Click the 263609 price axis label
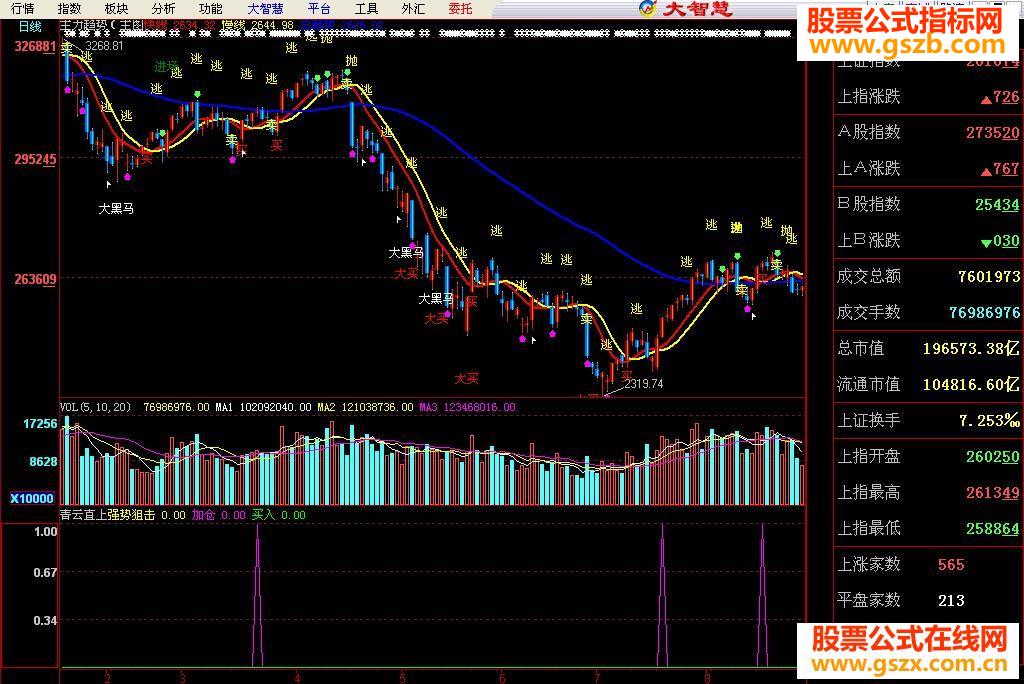This screenshot has height=684, width=1024. (x=35, y=280)
